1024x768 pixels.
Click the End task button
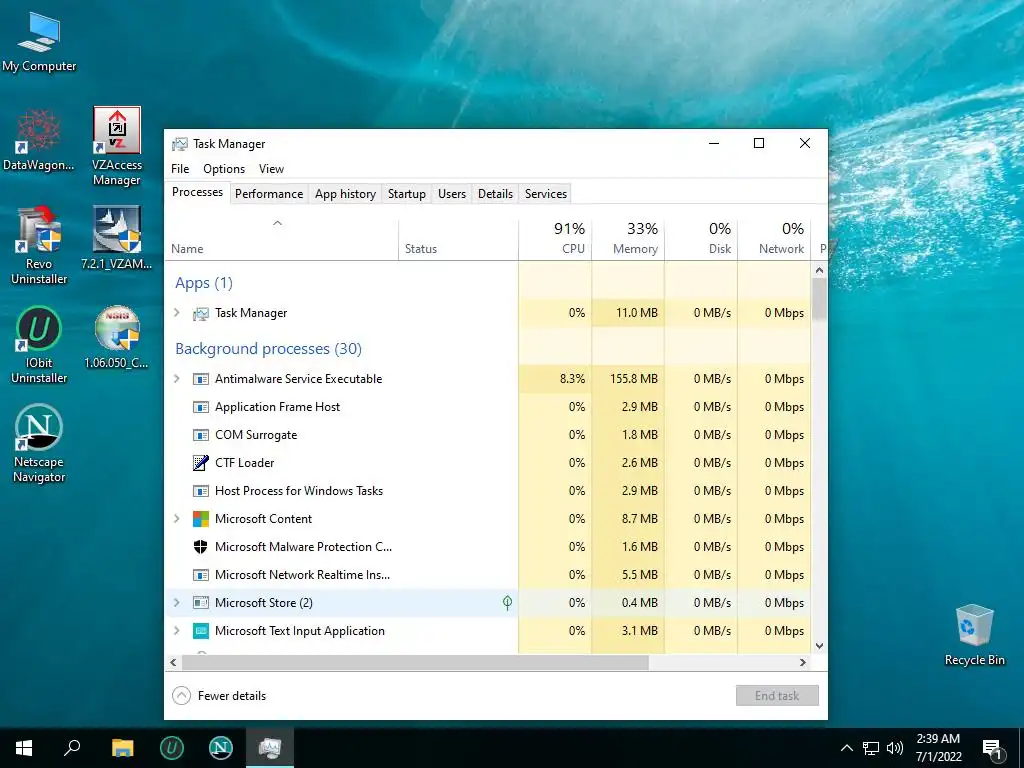click(x=777, y=696)
